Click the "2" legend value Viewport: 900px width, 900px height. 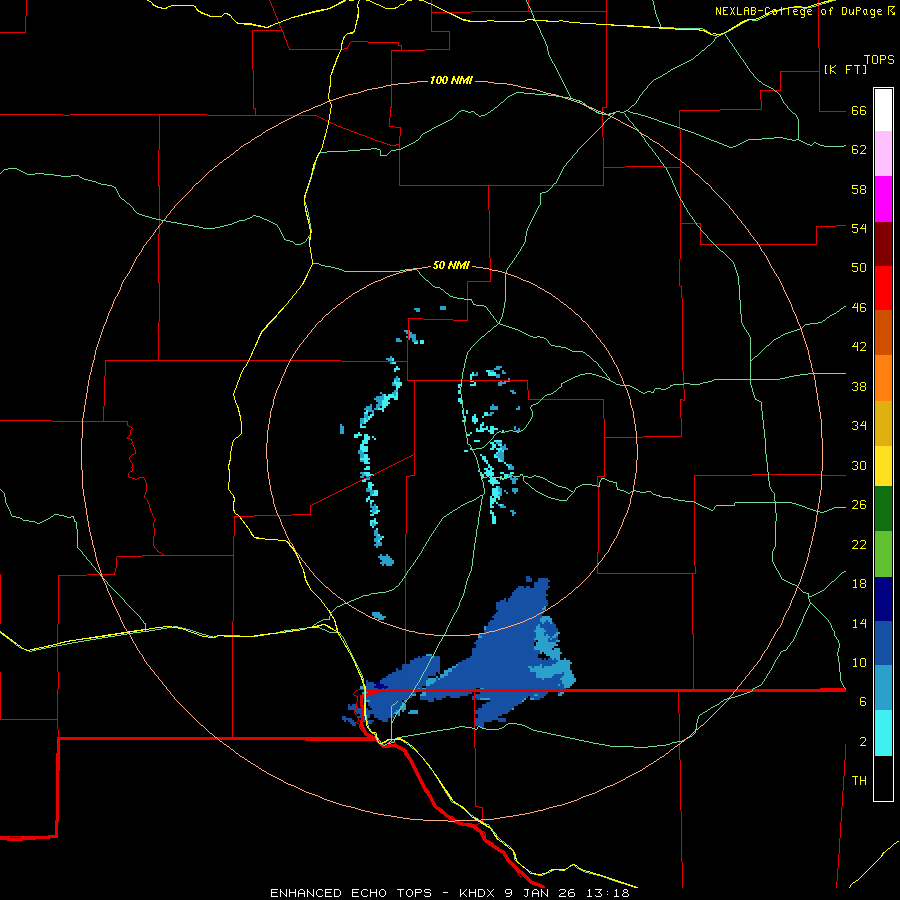862,742
